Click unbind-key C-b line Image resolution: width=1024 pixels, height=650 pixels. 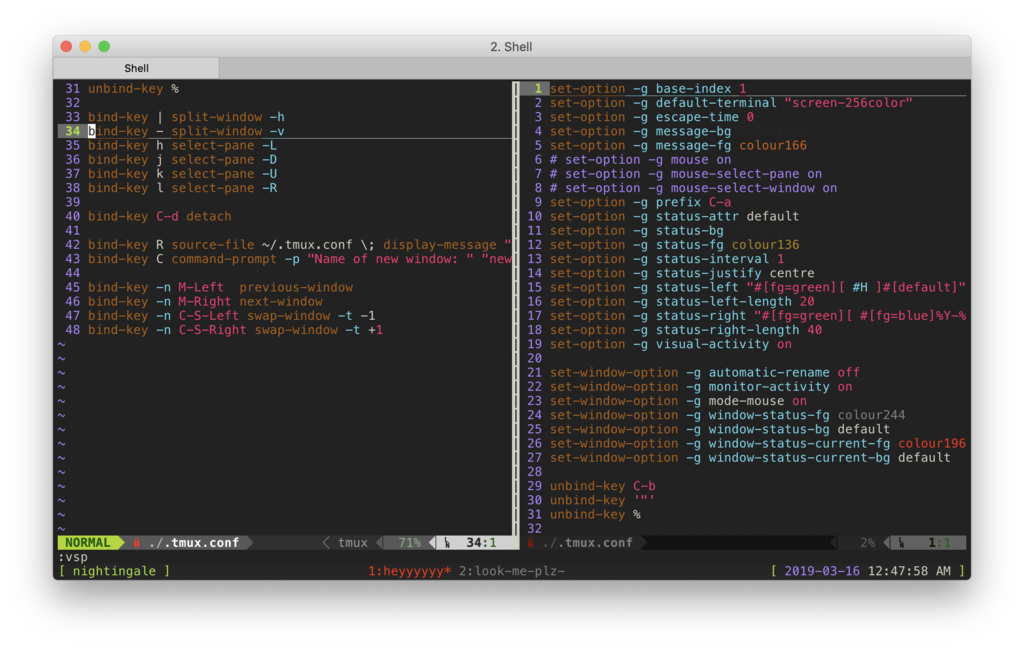pyautogui.click(x=602, y=486)
